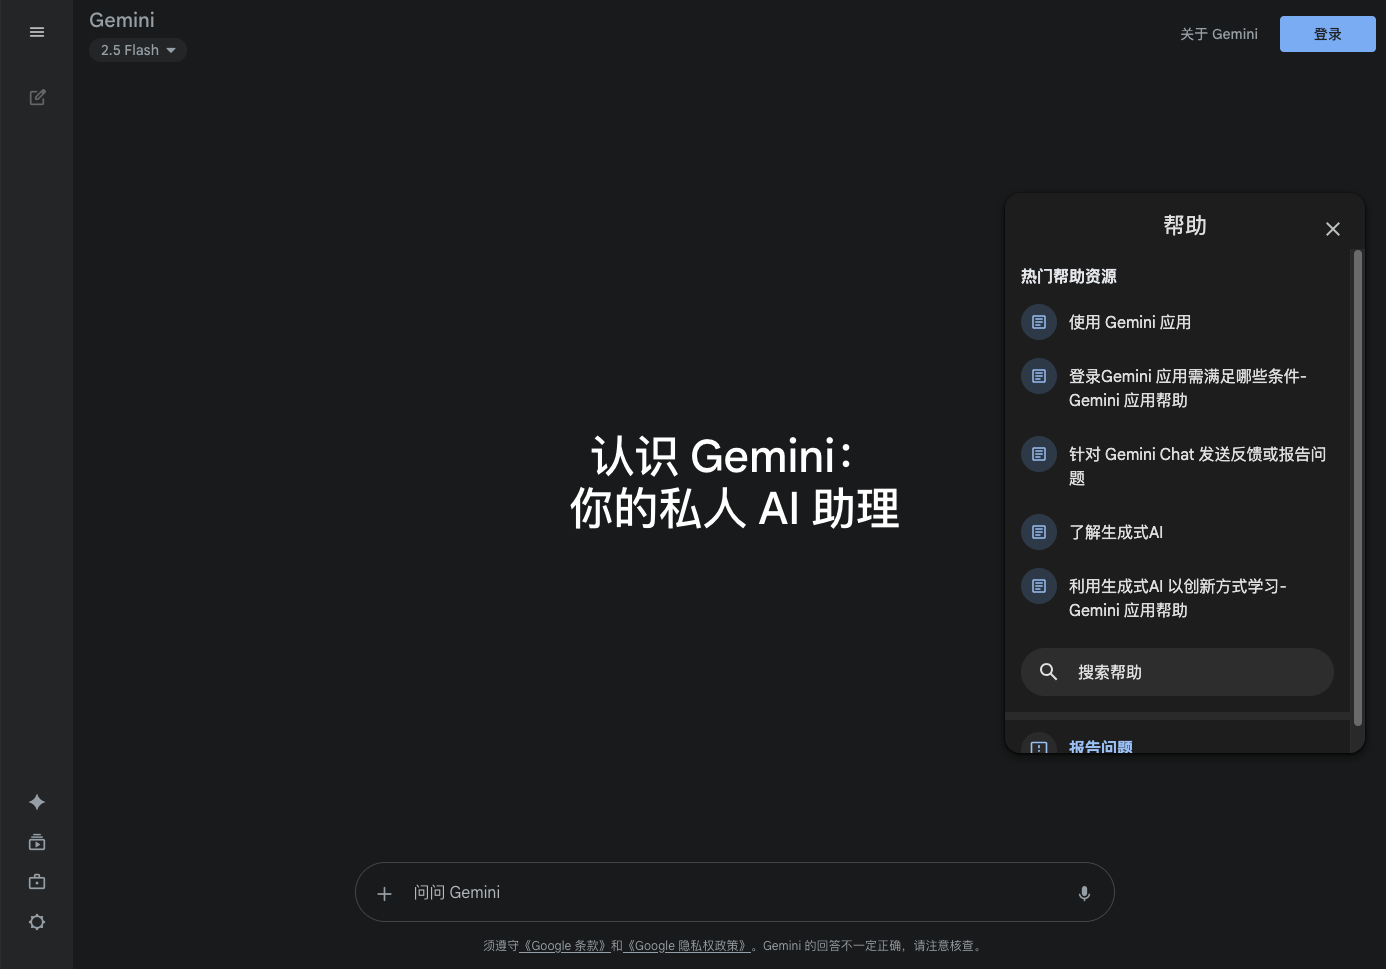Open the Google 条款 terms link
Screen dimensions: 1386x969
click(565, 946)
